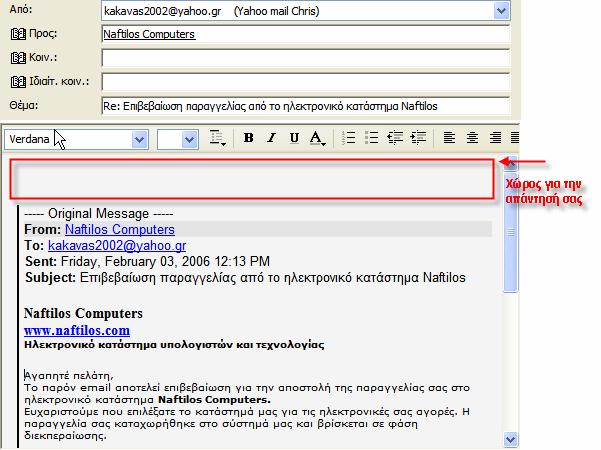Screen dimensions: 601x450
Task: Click the message body scrollbar thumb
Action: (511, 232)
